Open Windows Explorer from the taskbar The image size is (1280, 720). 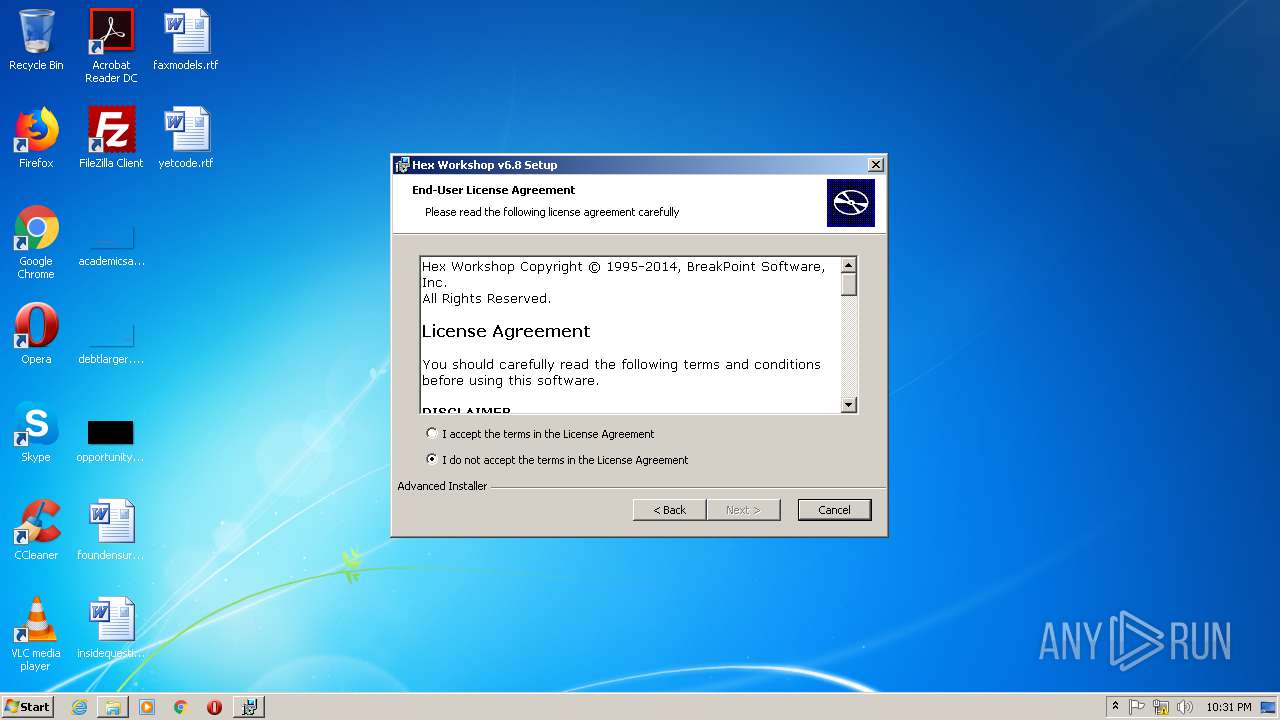click(x=113, y=707)
